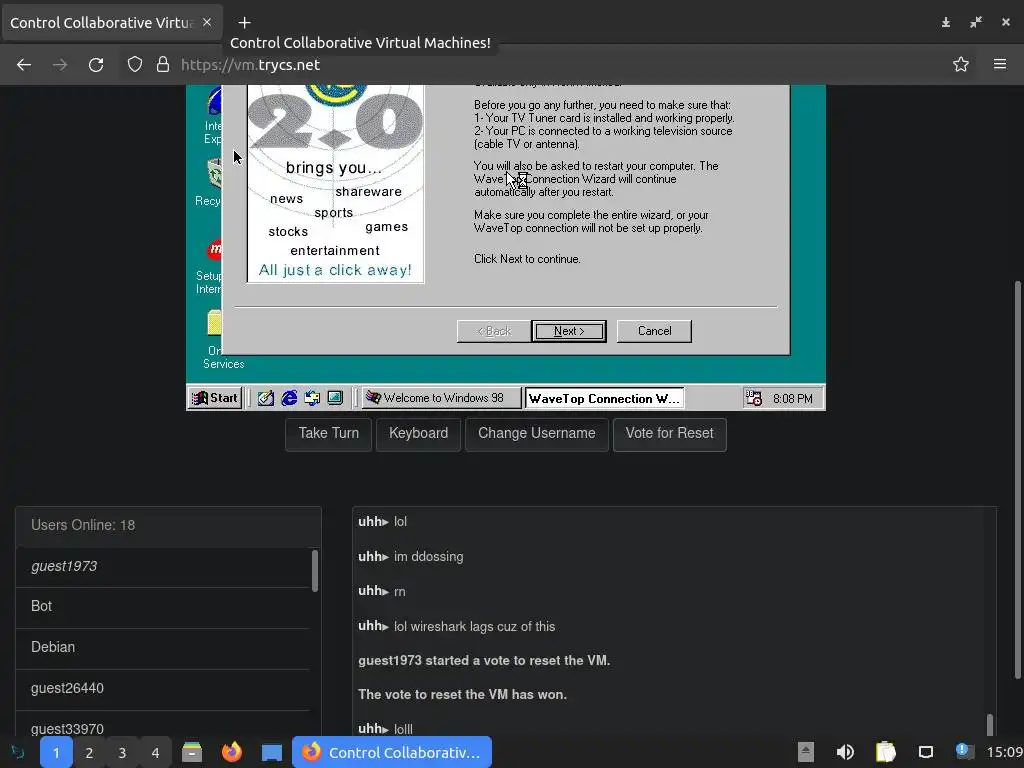Click the Internet Explorer desktop icon
This screenshot has height=768, width=1024.
tap(213, 114)
